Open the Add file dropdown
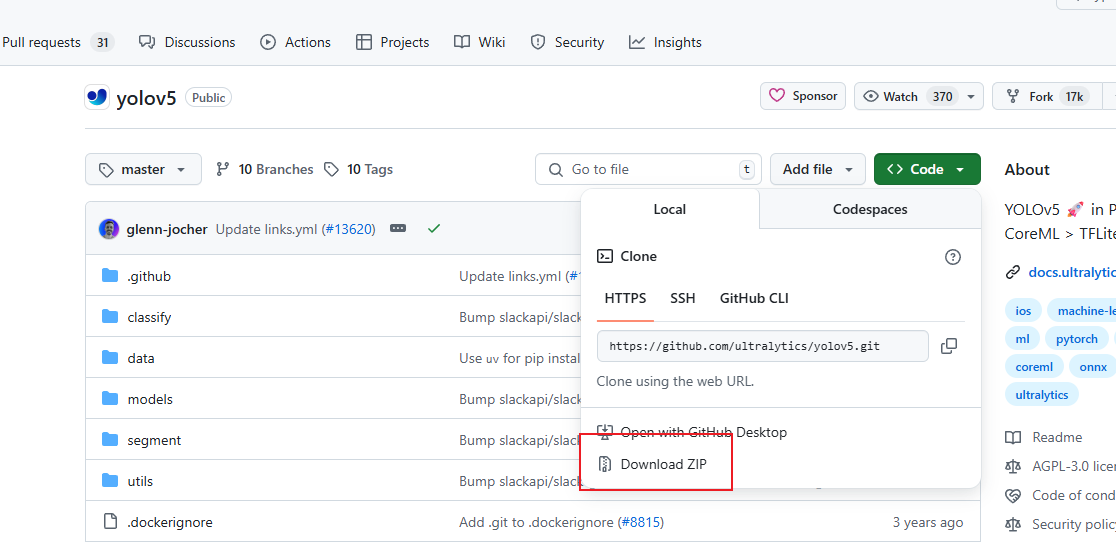 click(x=818, y=169)
